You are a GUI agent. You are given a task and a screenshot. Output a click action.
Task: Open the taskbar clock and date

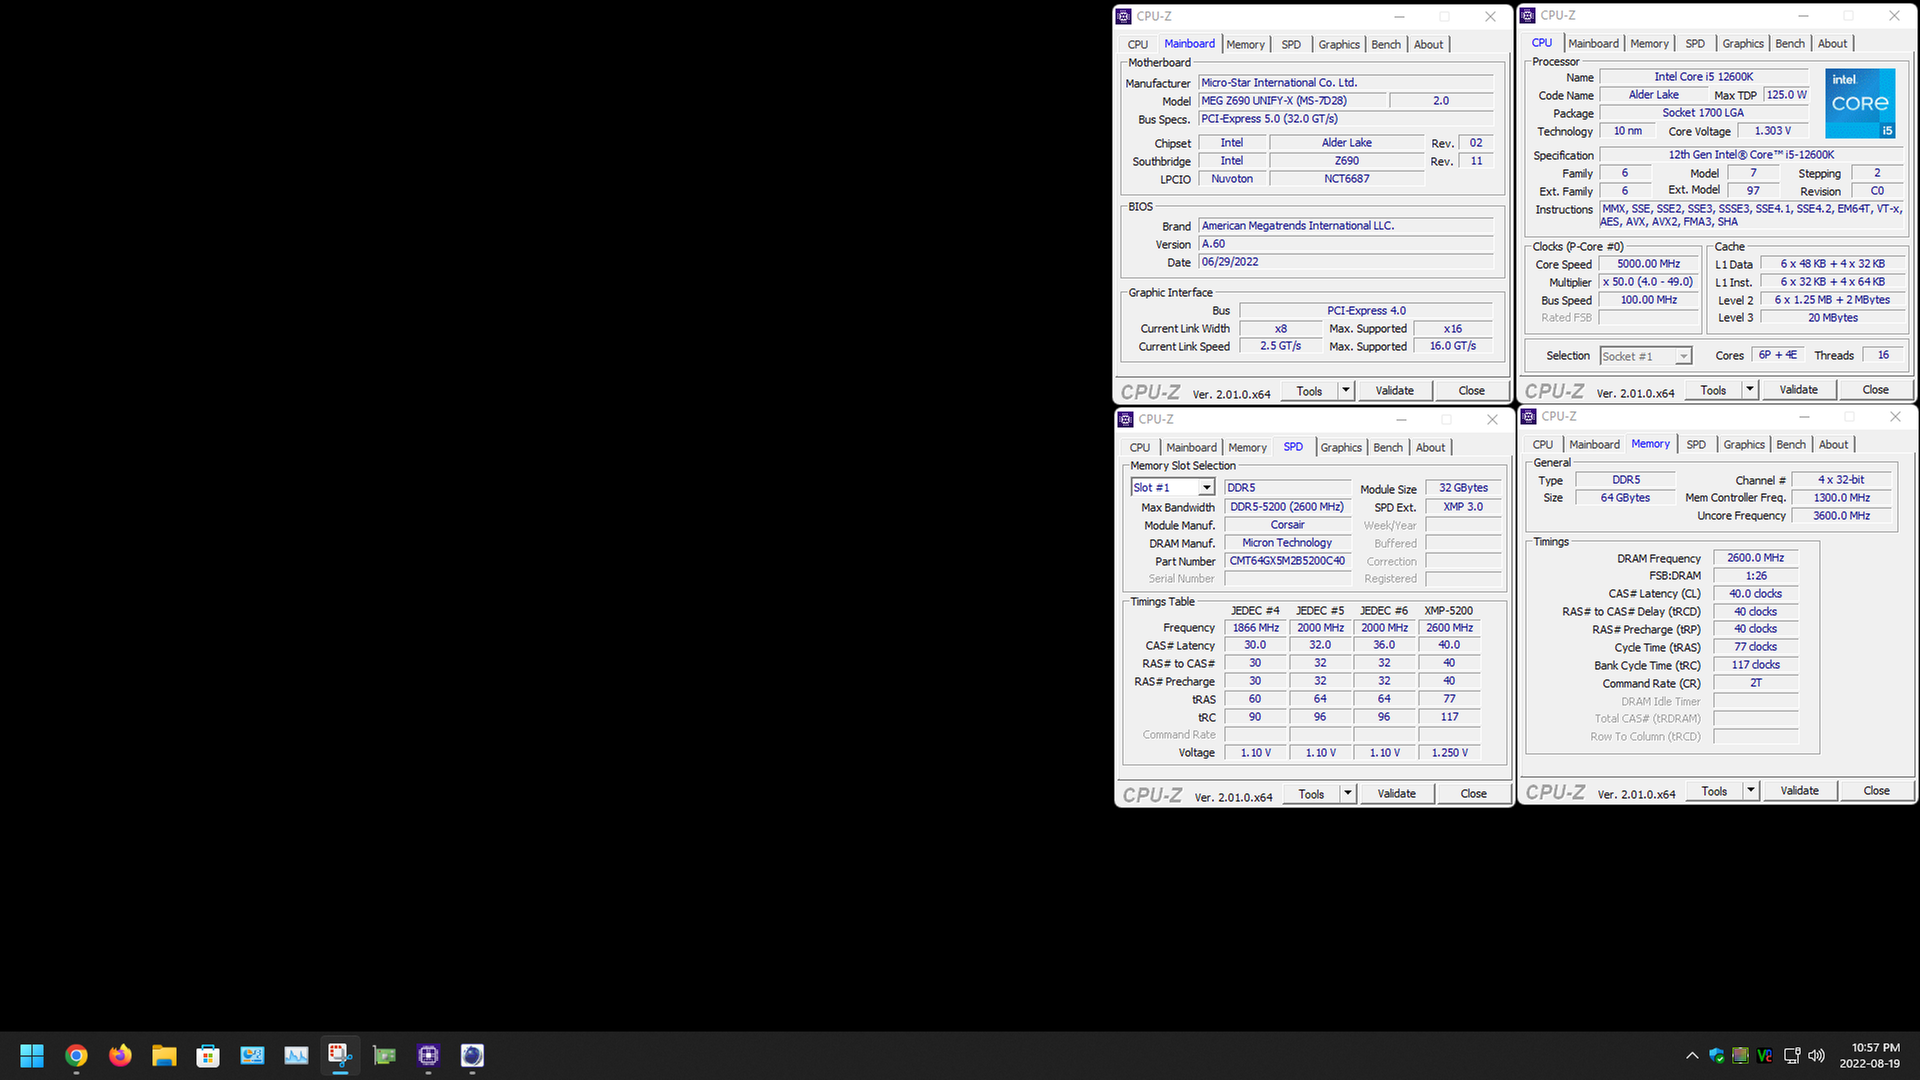pyautogui.click(x=1869, y=1055)
